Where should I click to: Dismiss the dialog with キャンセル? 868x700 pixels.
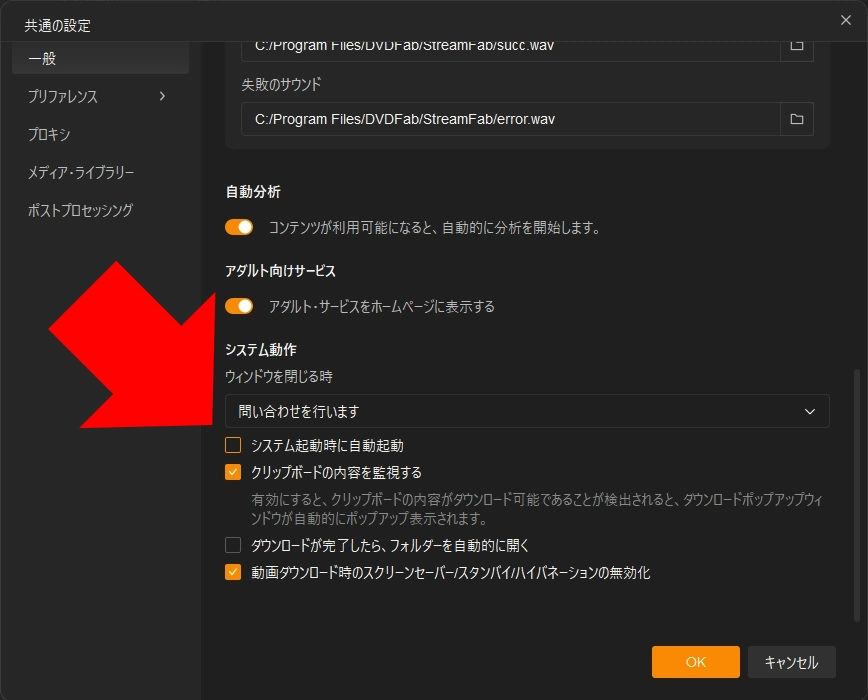[791, 662]
